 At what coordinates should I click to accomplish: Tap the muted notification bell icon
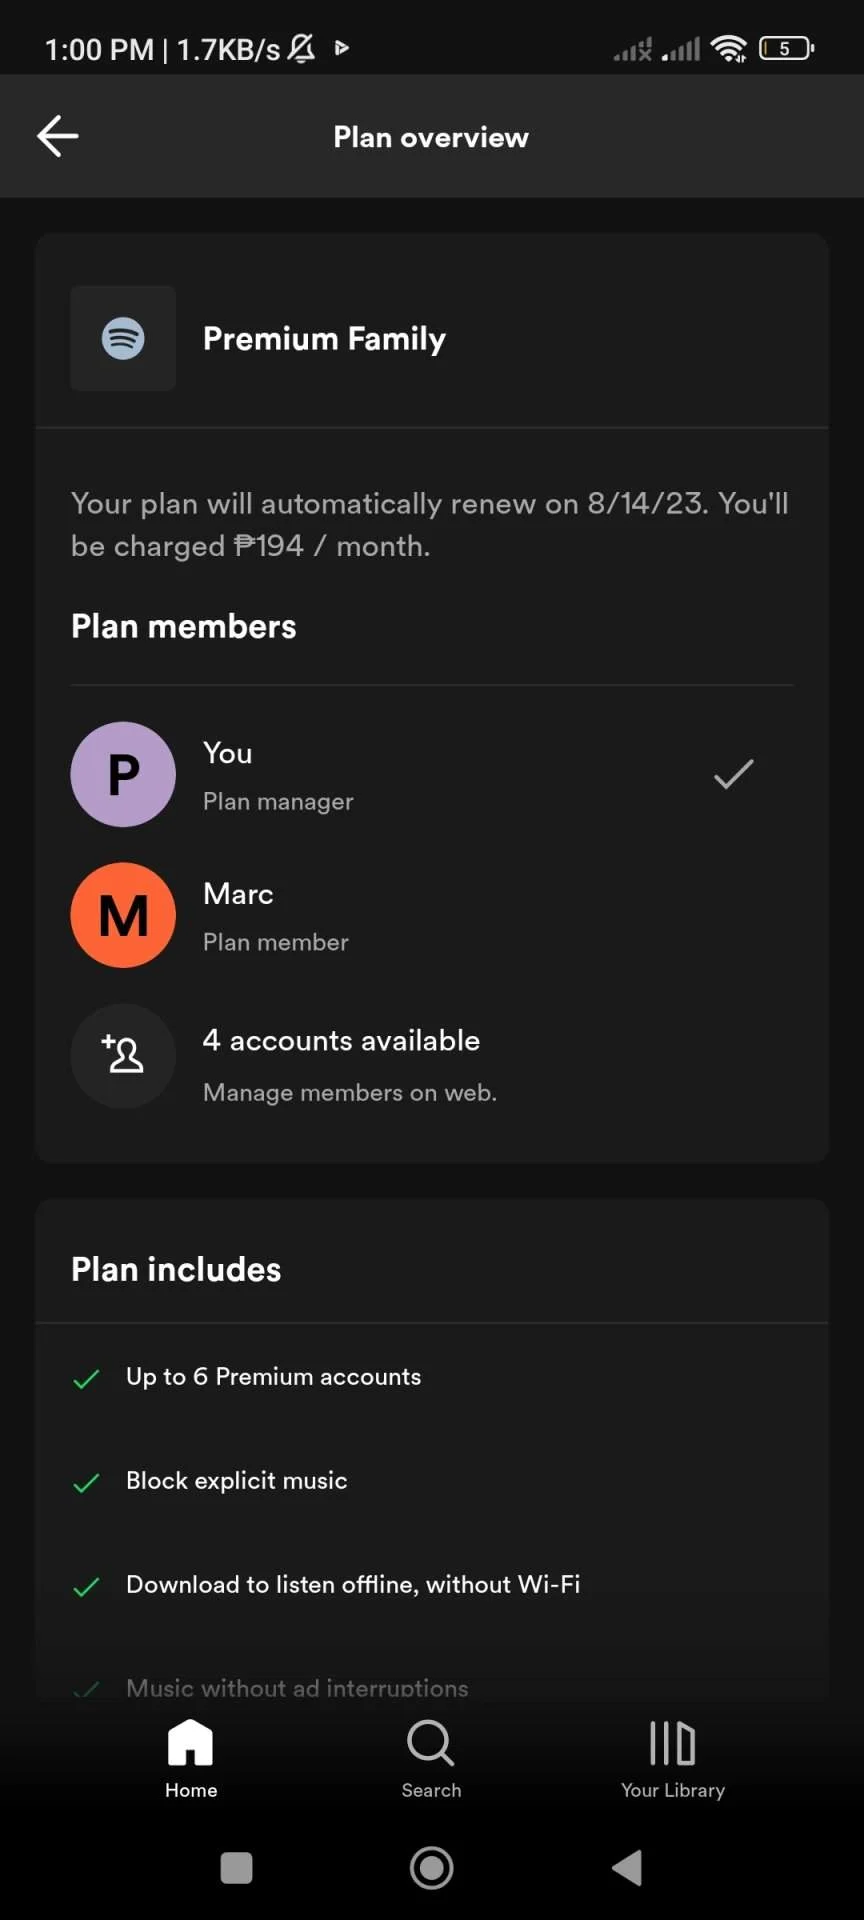[301, 47]
